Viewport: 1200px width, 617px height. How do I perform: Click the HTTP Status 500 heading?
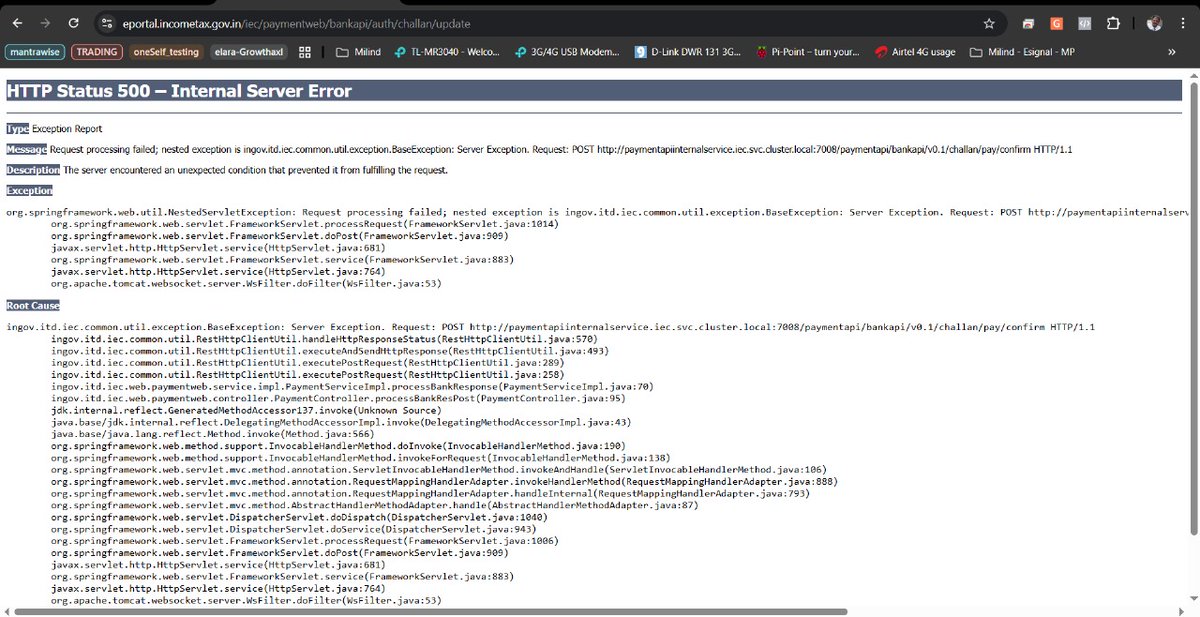tap(179, 91)
